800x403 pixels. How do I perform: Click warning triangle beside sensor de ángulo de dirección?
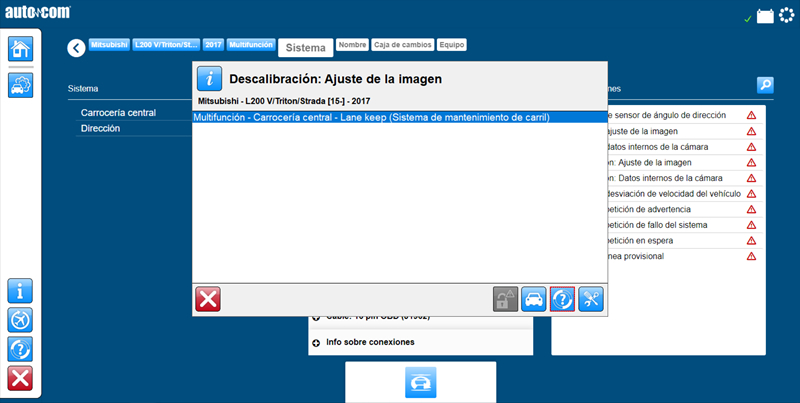click(x=751, y=115)
